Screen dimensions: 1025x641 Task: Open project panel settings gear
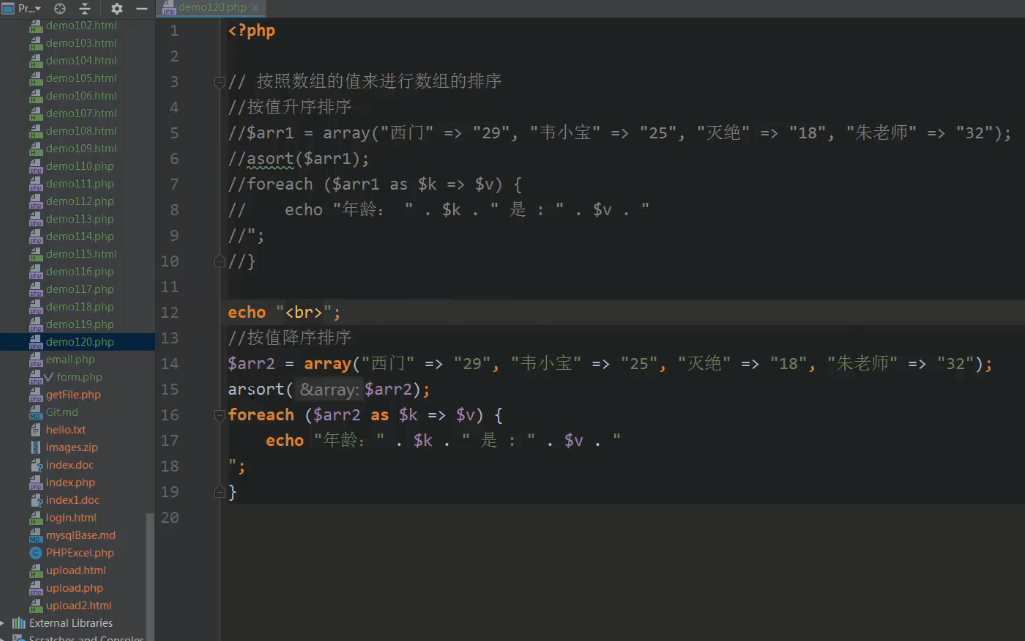point(116,8)
